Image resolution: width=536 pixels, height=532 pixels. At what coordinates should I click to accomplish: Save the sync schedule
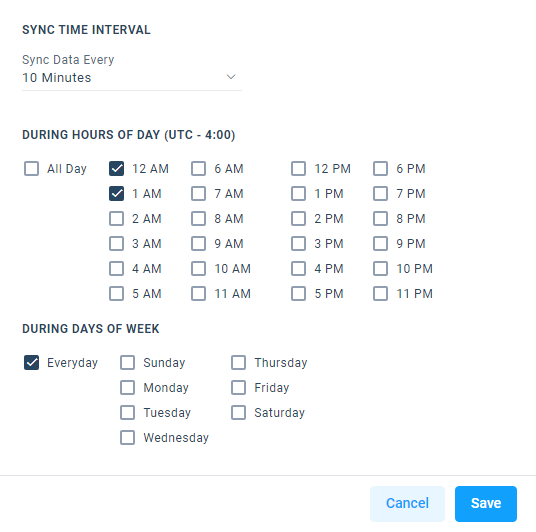(486, 504)
